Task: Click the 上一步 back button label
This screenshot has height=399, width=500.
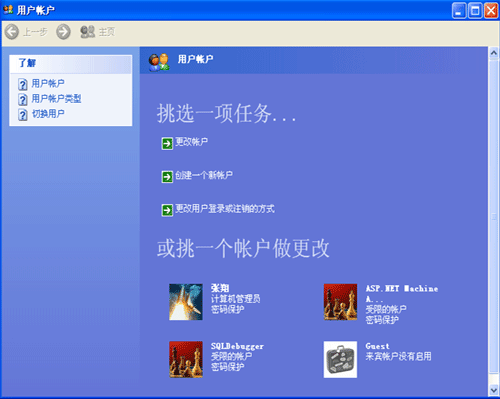Action: [x=35, y=32]
